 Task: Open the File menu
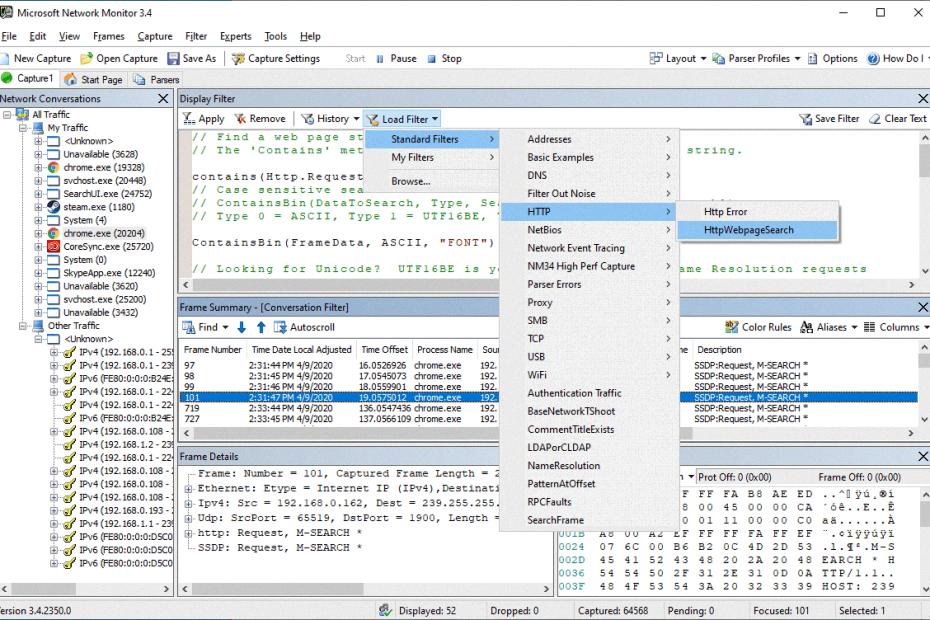(x=9, y=36)
